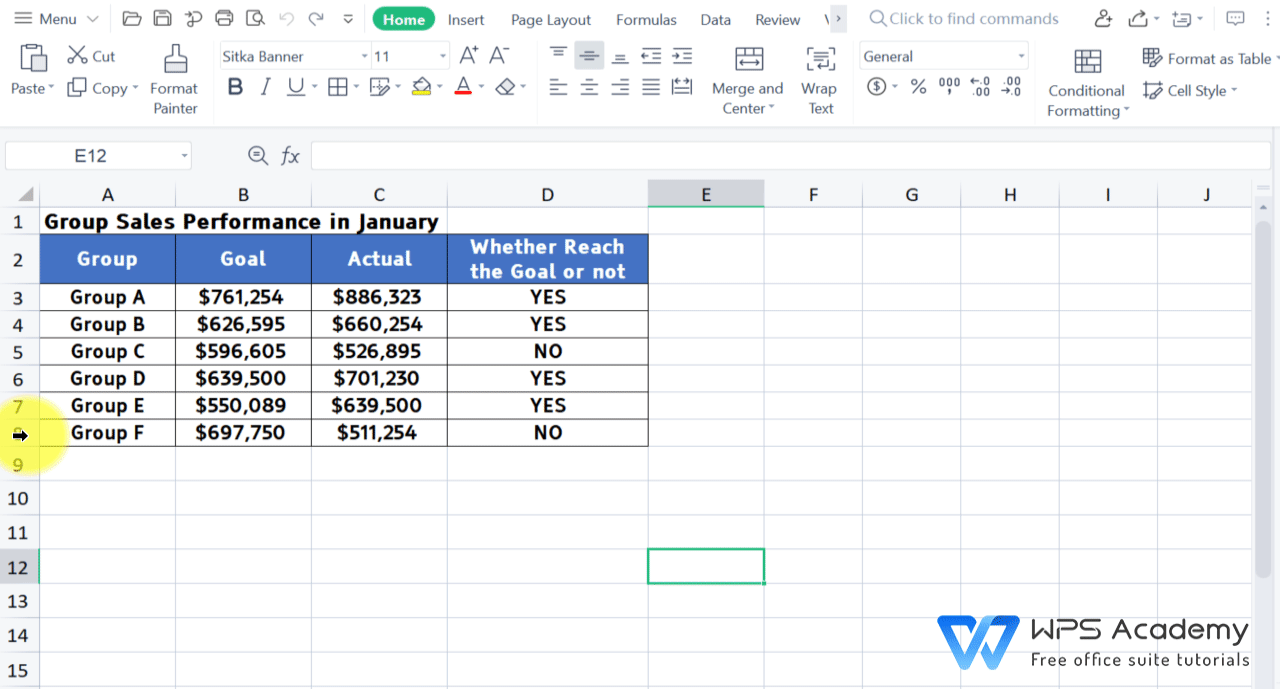Switch to the Insert tab
Screen dimensions: 1280x689
[x=466, y=18]
